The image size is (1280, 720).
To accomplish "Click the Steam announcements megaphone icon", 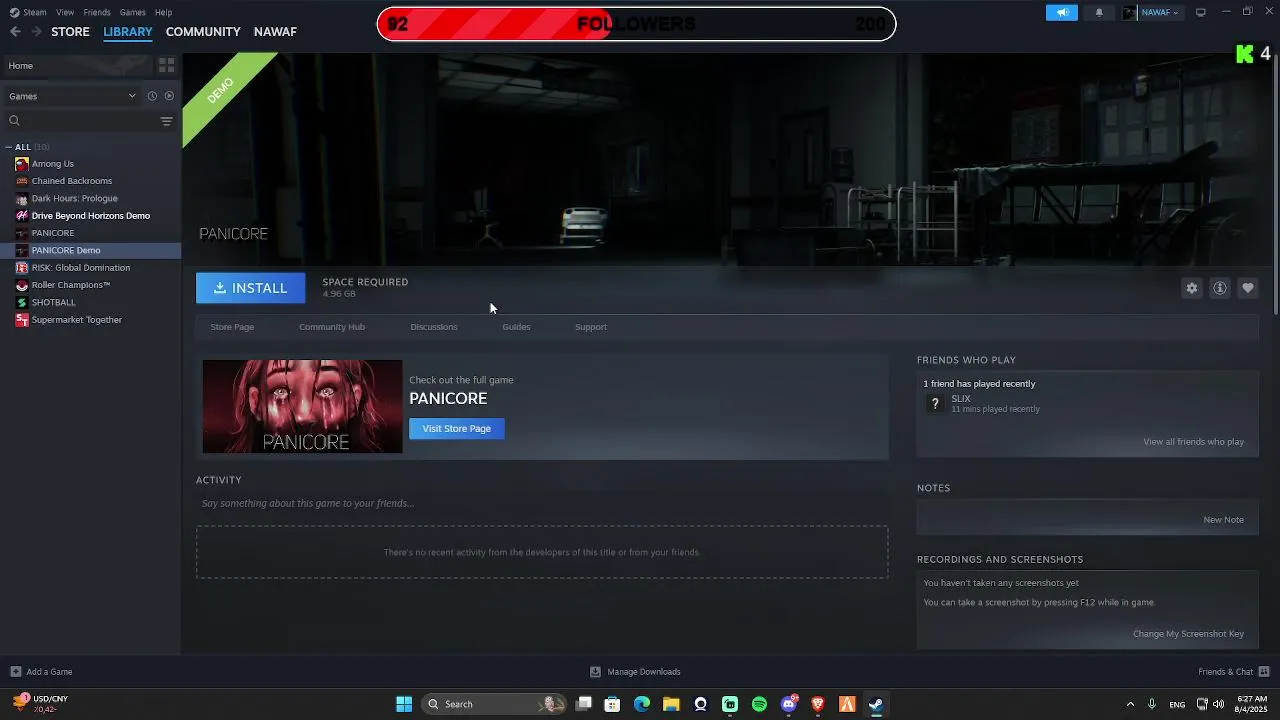I will coord(1062,12).
